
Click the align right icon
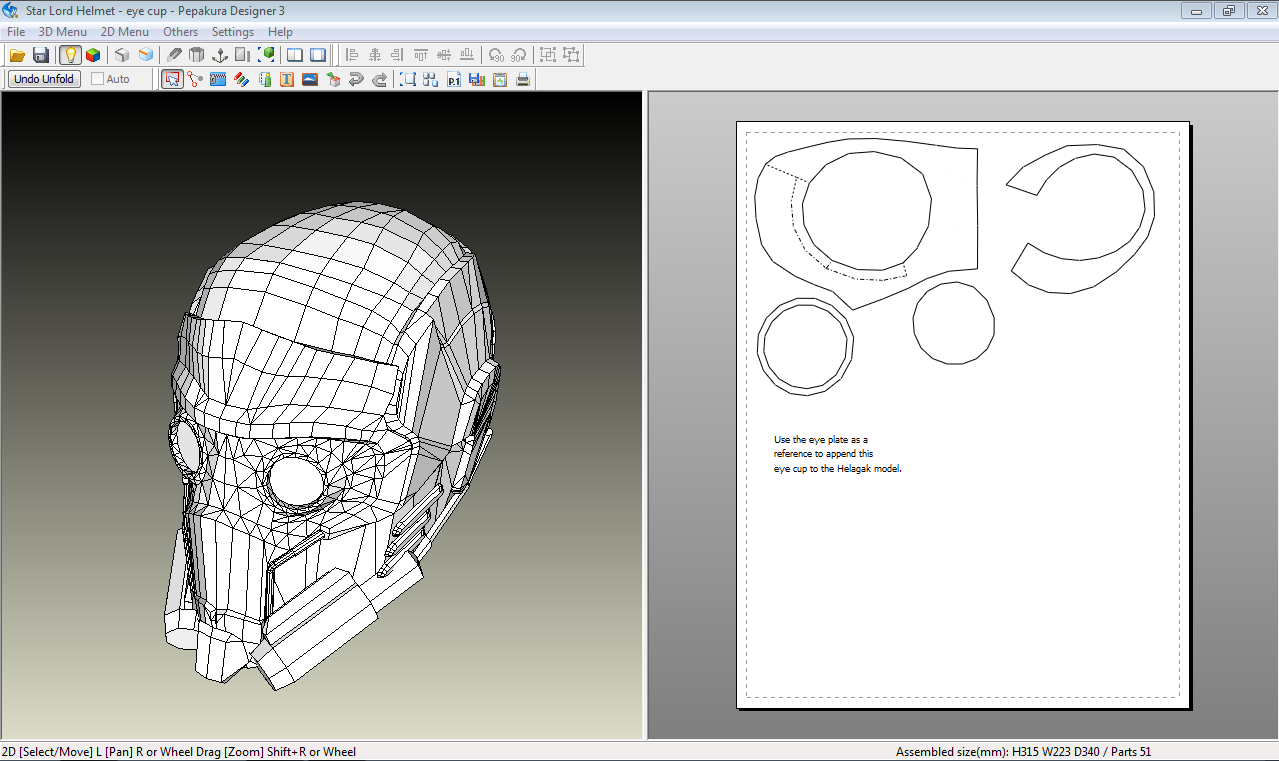pyautogui.click(x=397, y=55)
